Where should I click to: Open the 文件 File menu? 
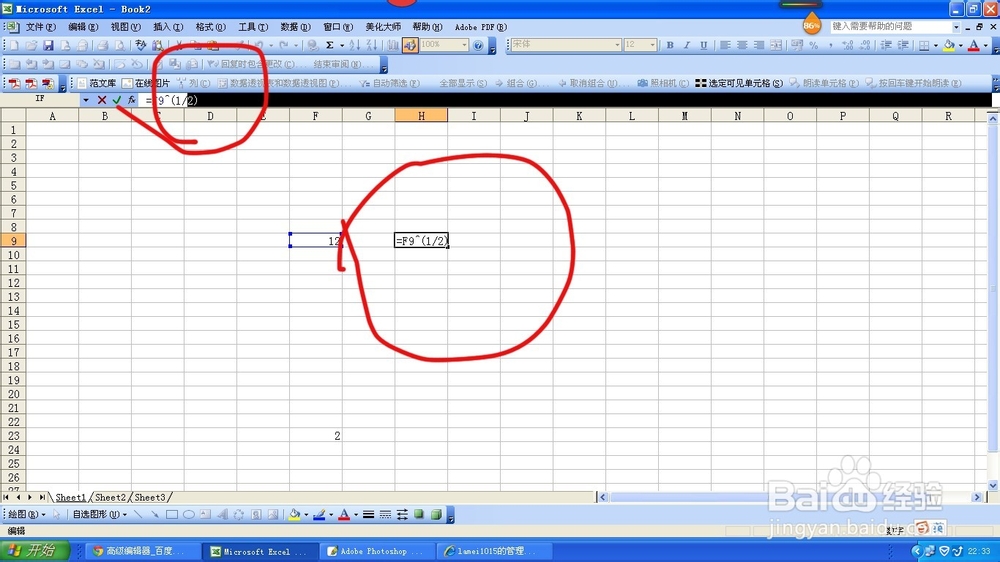[41, 27]
